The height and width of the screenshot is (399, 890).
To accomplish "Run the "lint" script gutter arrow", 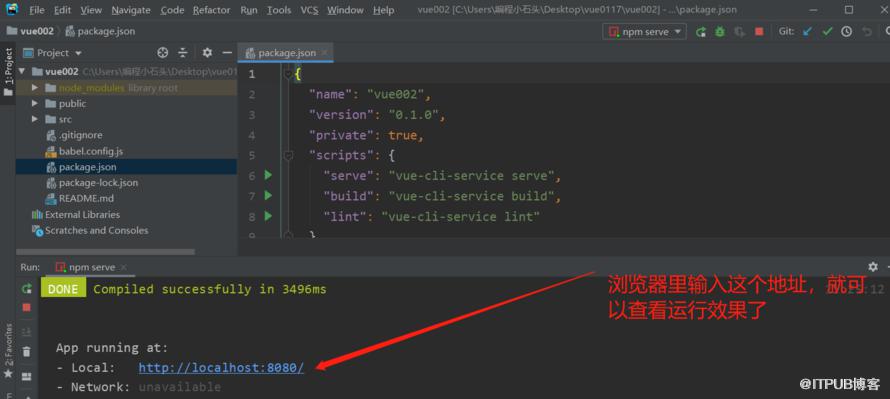I will [268, 216].
